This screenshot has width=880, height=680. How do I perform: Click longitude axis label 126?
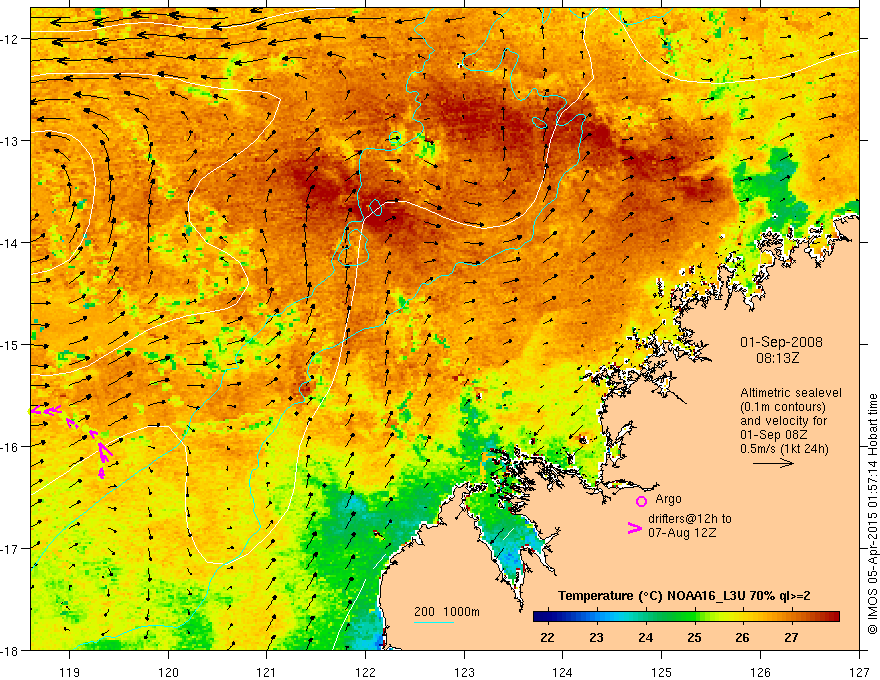pos(760,672)
